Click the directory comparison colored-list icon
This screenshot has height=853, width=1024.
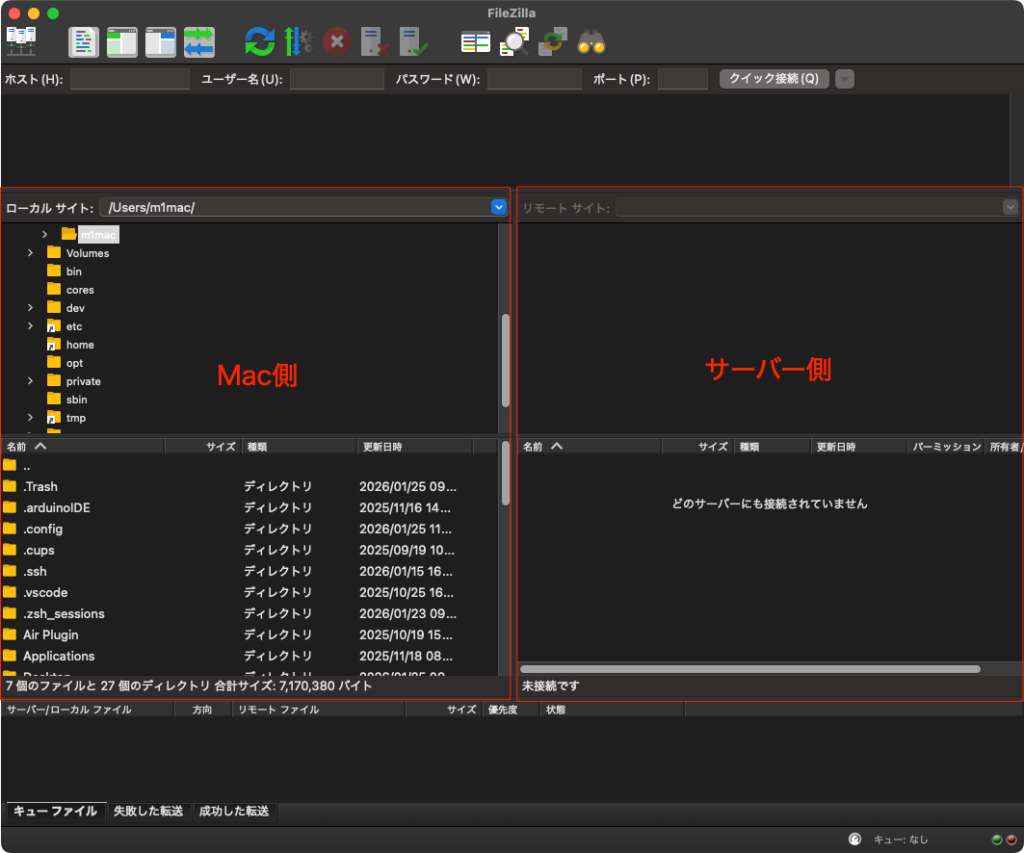click(475, 42)
